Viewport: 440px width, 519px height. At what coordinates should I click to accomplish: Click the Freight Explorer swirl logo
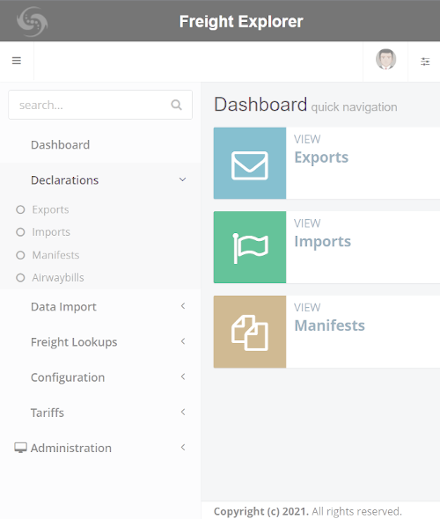[x=32, y=22]
